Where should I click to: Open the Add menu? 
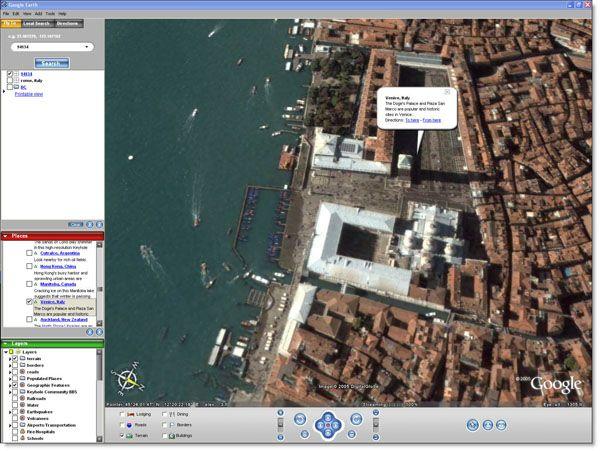click(38, 13)
